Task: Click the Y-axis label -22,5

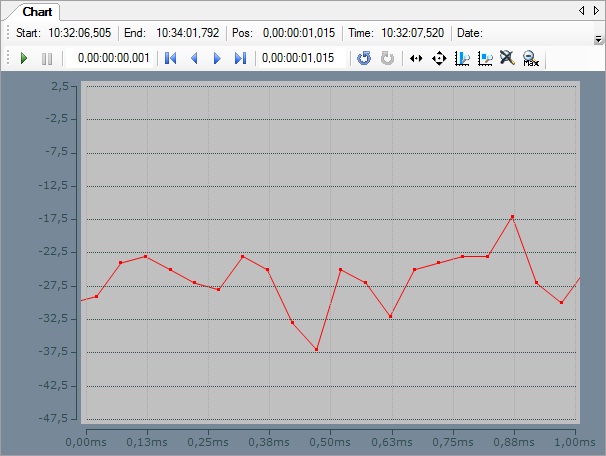Action: [x=53, y=252]
